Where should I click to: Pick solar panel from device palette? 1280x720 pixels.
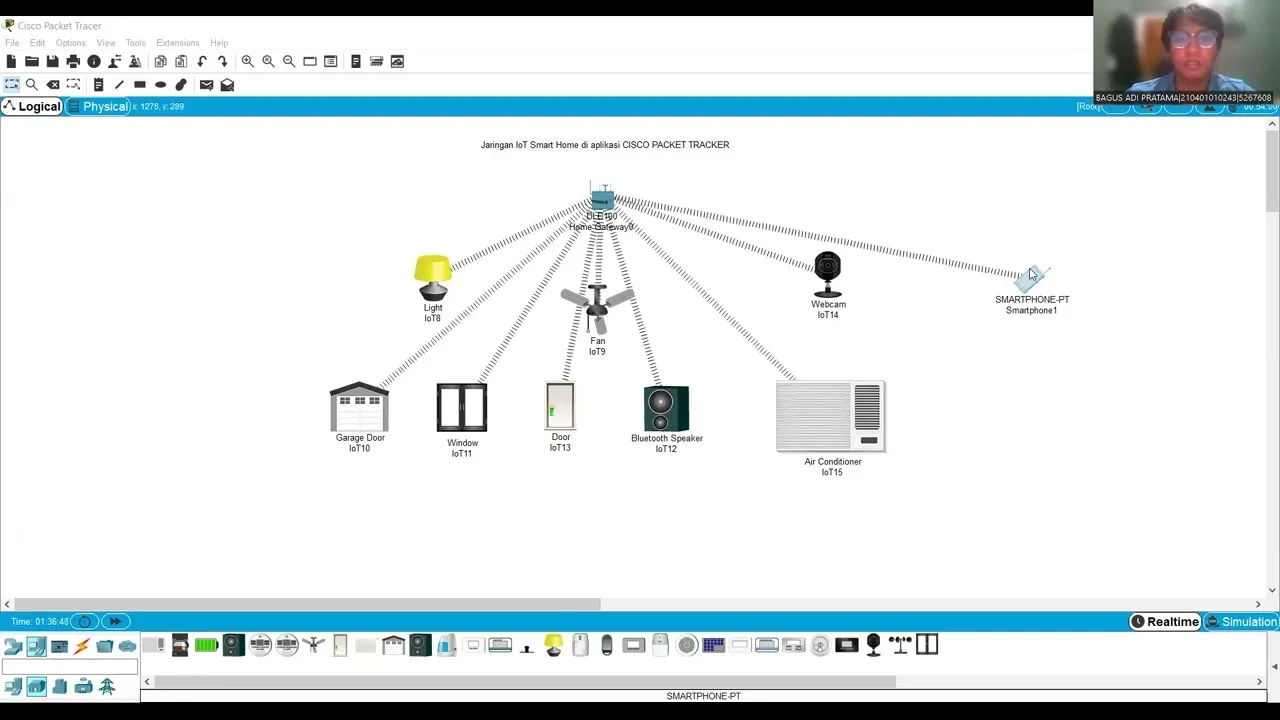click(713, 645)
